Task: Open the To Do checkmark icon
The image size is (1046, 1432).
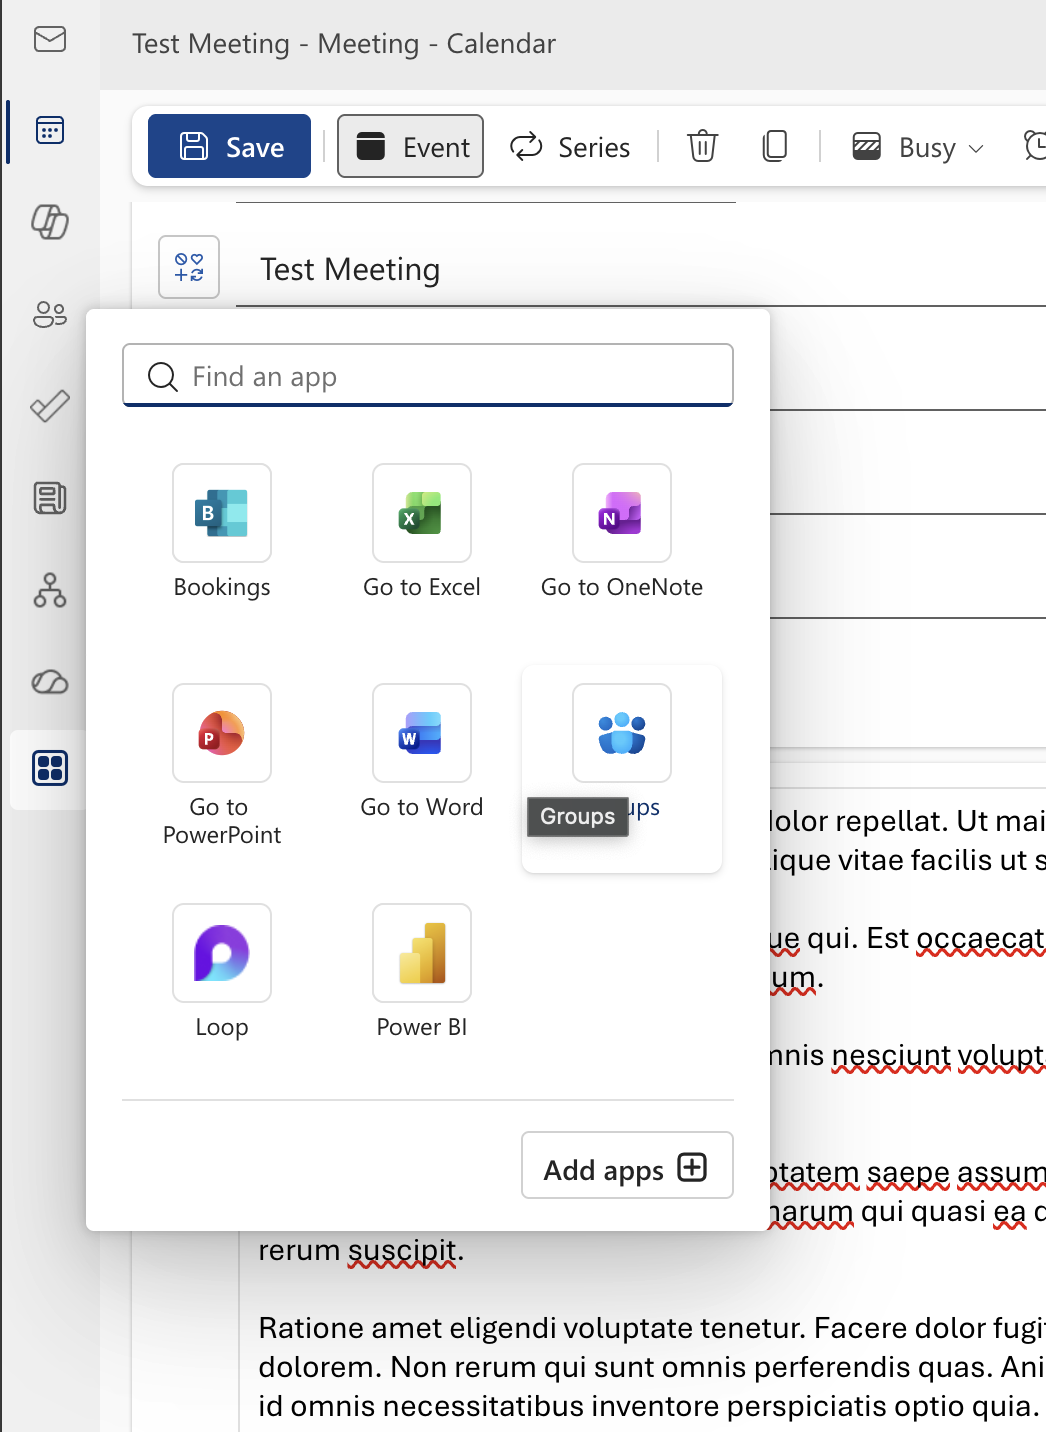Action: [x=50, y=406]
